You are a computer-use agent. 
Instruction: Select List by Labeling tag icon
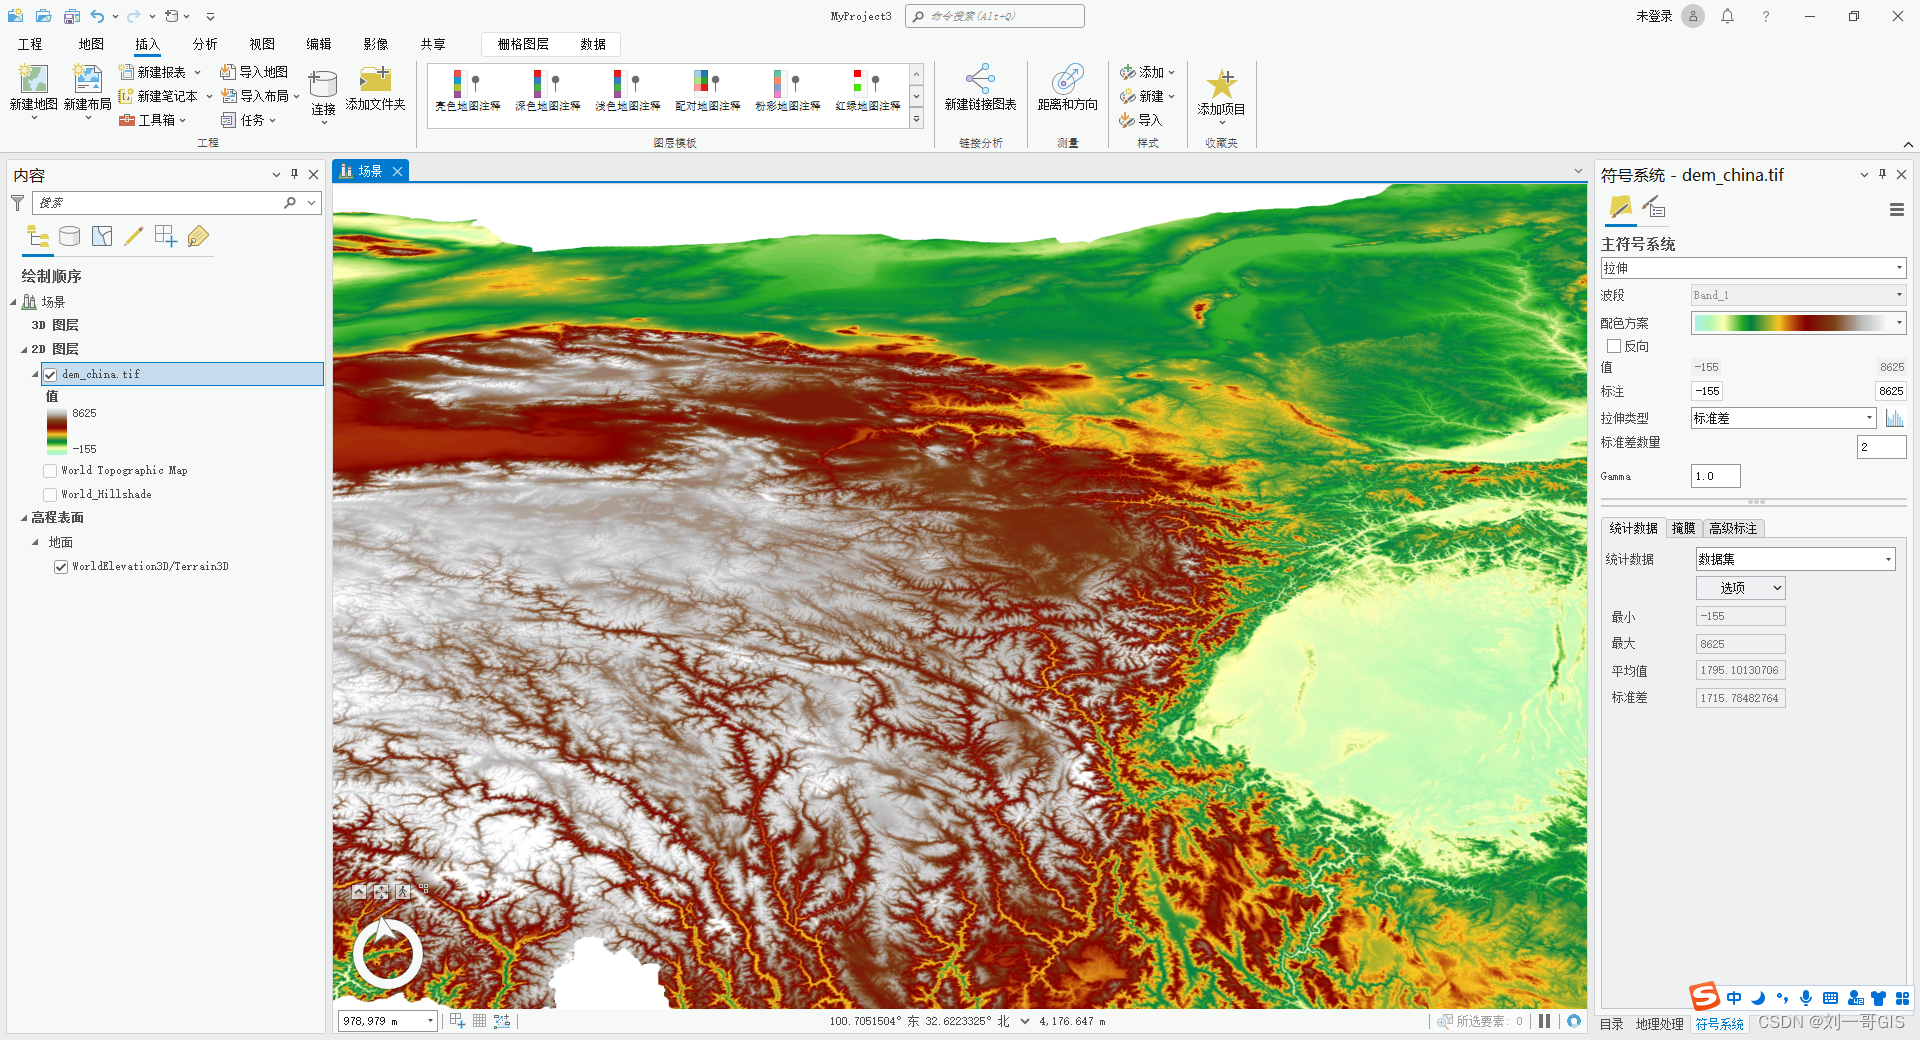(x=198, y=236)
